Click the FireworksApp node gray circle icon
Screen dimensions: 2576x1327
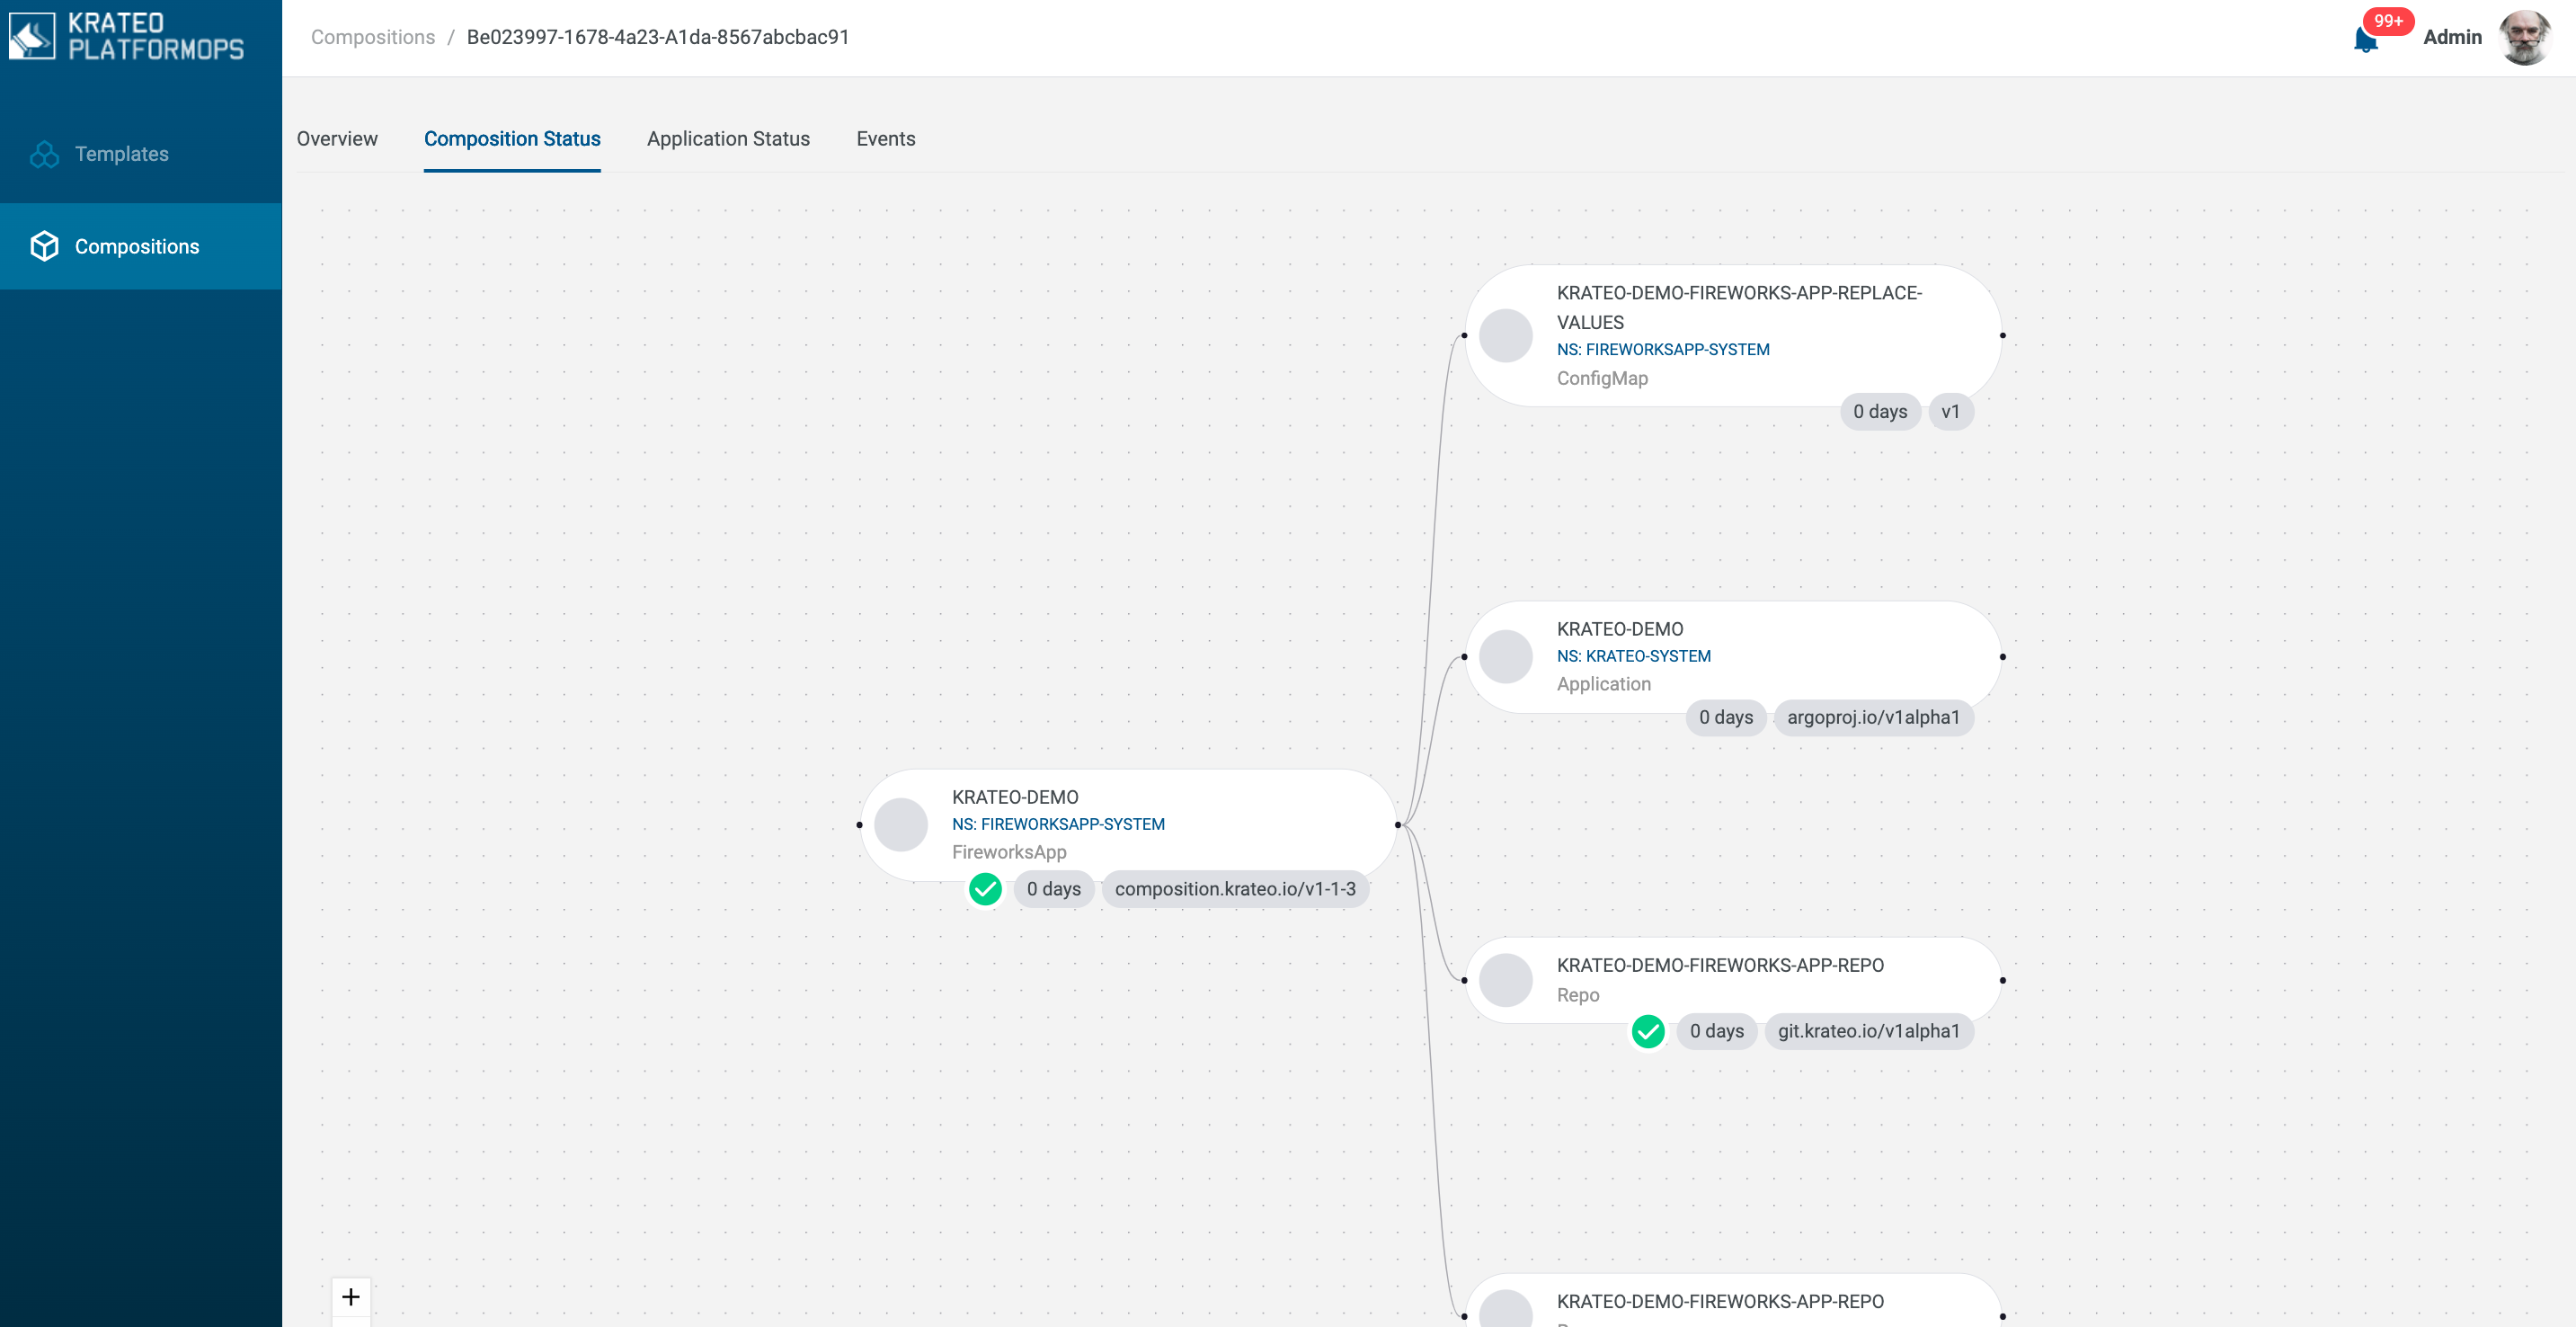(x=900, y=825)
